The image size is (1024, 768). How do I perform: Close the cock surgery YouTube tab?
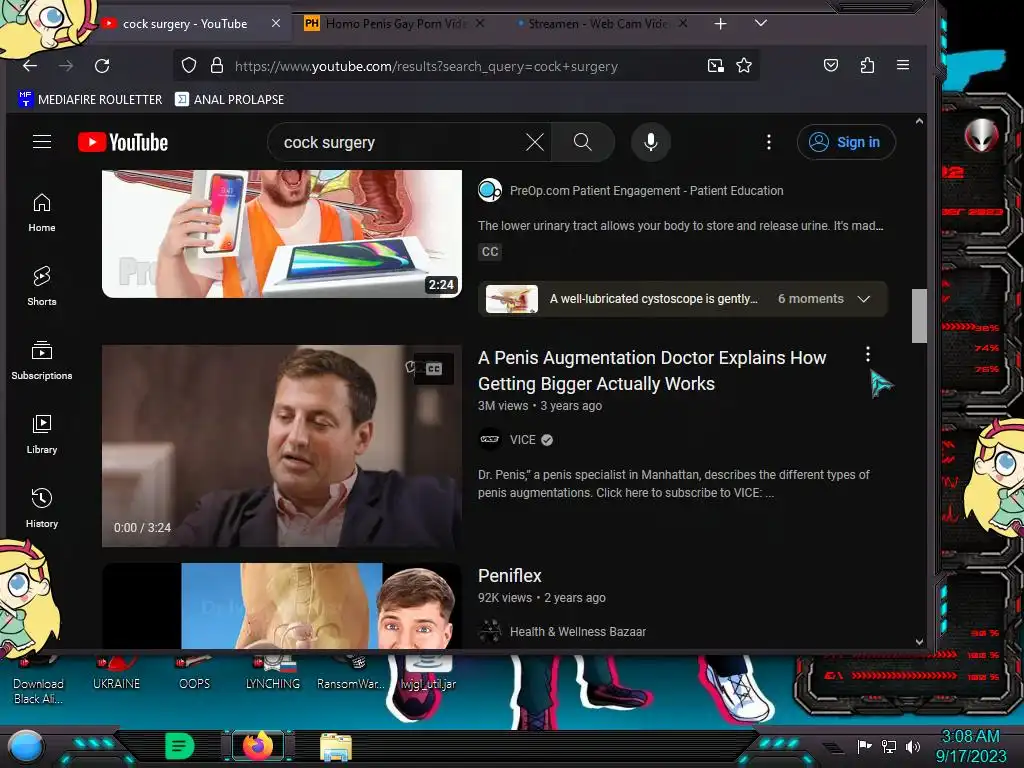[276, 23]
